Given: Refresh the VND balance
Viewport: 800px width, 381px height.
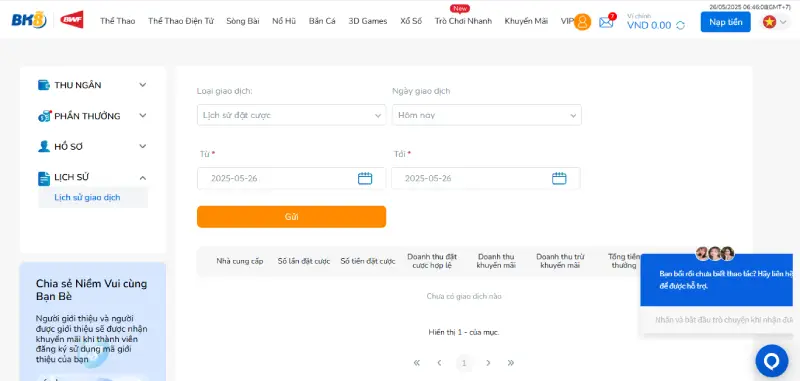Looking at the screenshot, I should [680, 26].
